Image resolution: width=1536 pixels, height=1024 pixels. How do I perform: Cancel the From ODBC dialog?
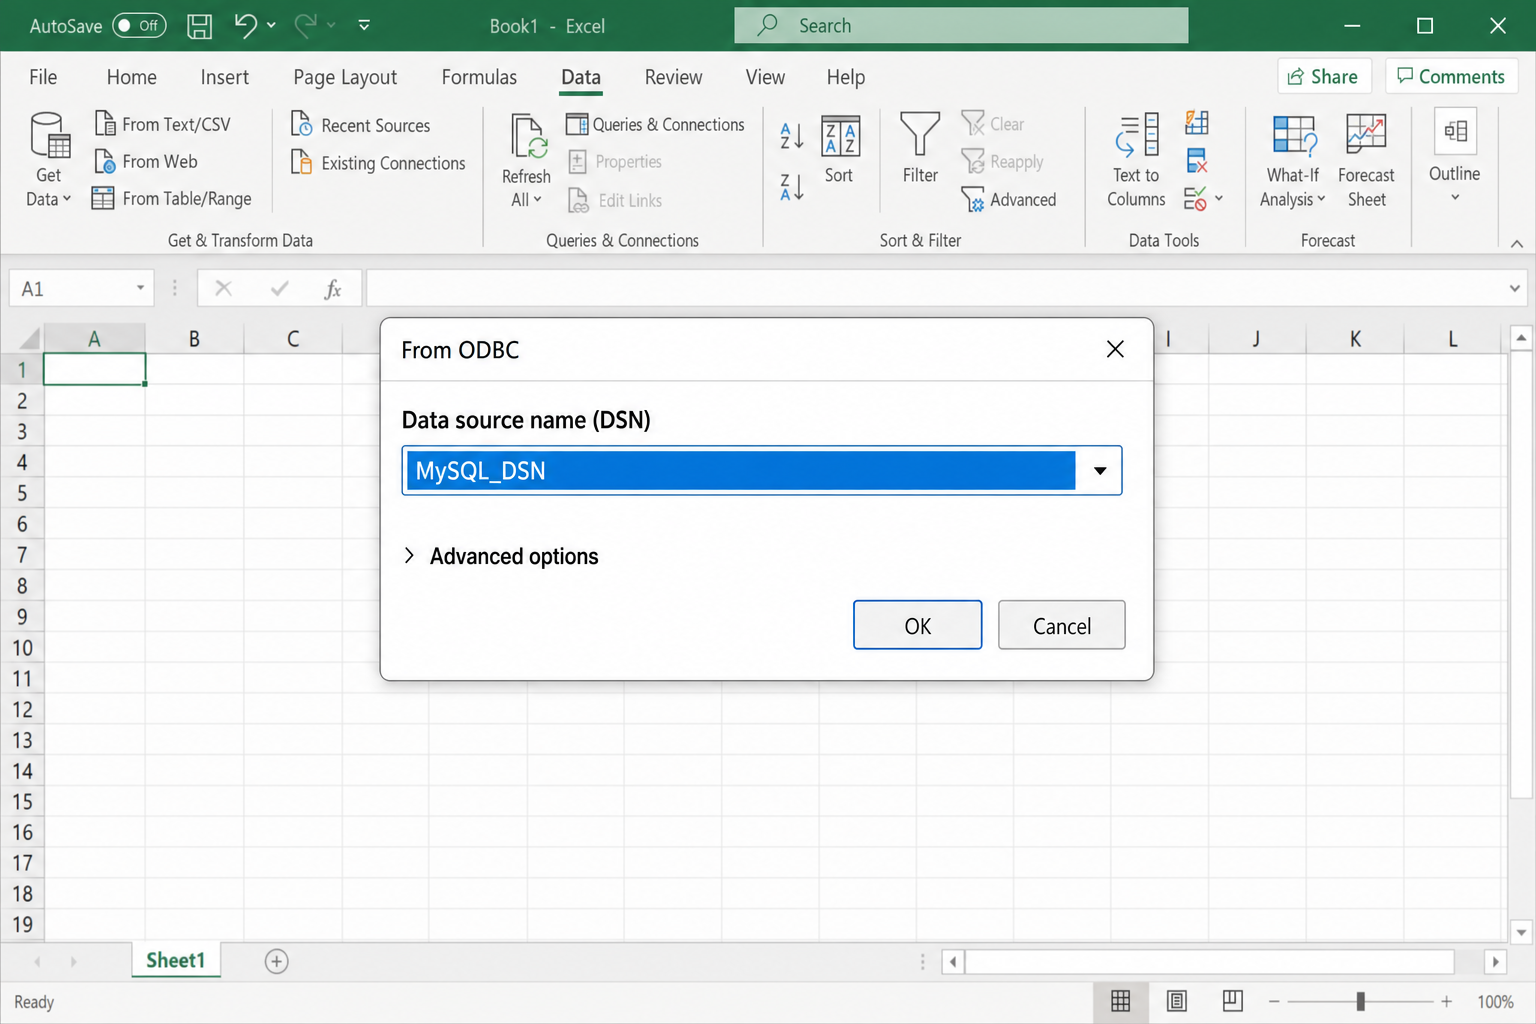click(1061, 625)
